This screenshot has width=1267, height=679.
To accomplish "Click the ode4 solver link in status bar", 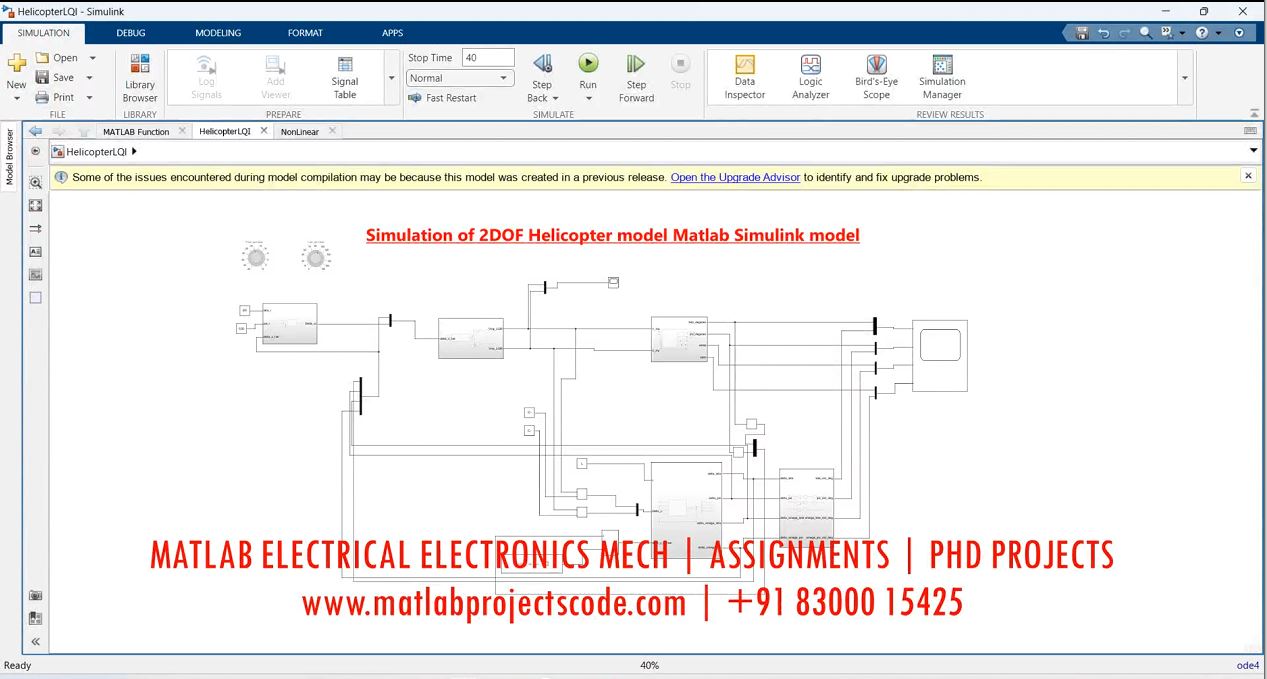I will click(1247, 665).
